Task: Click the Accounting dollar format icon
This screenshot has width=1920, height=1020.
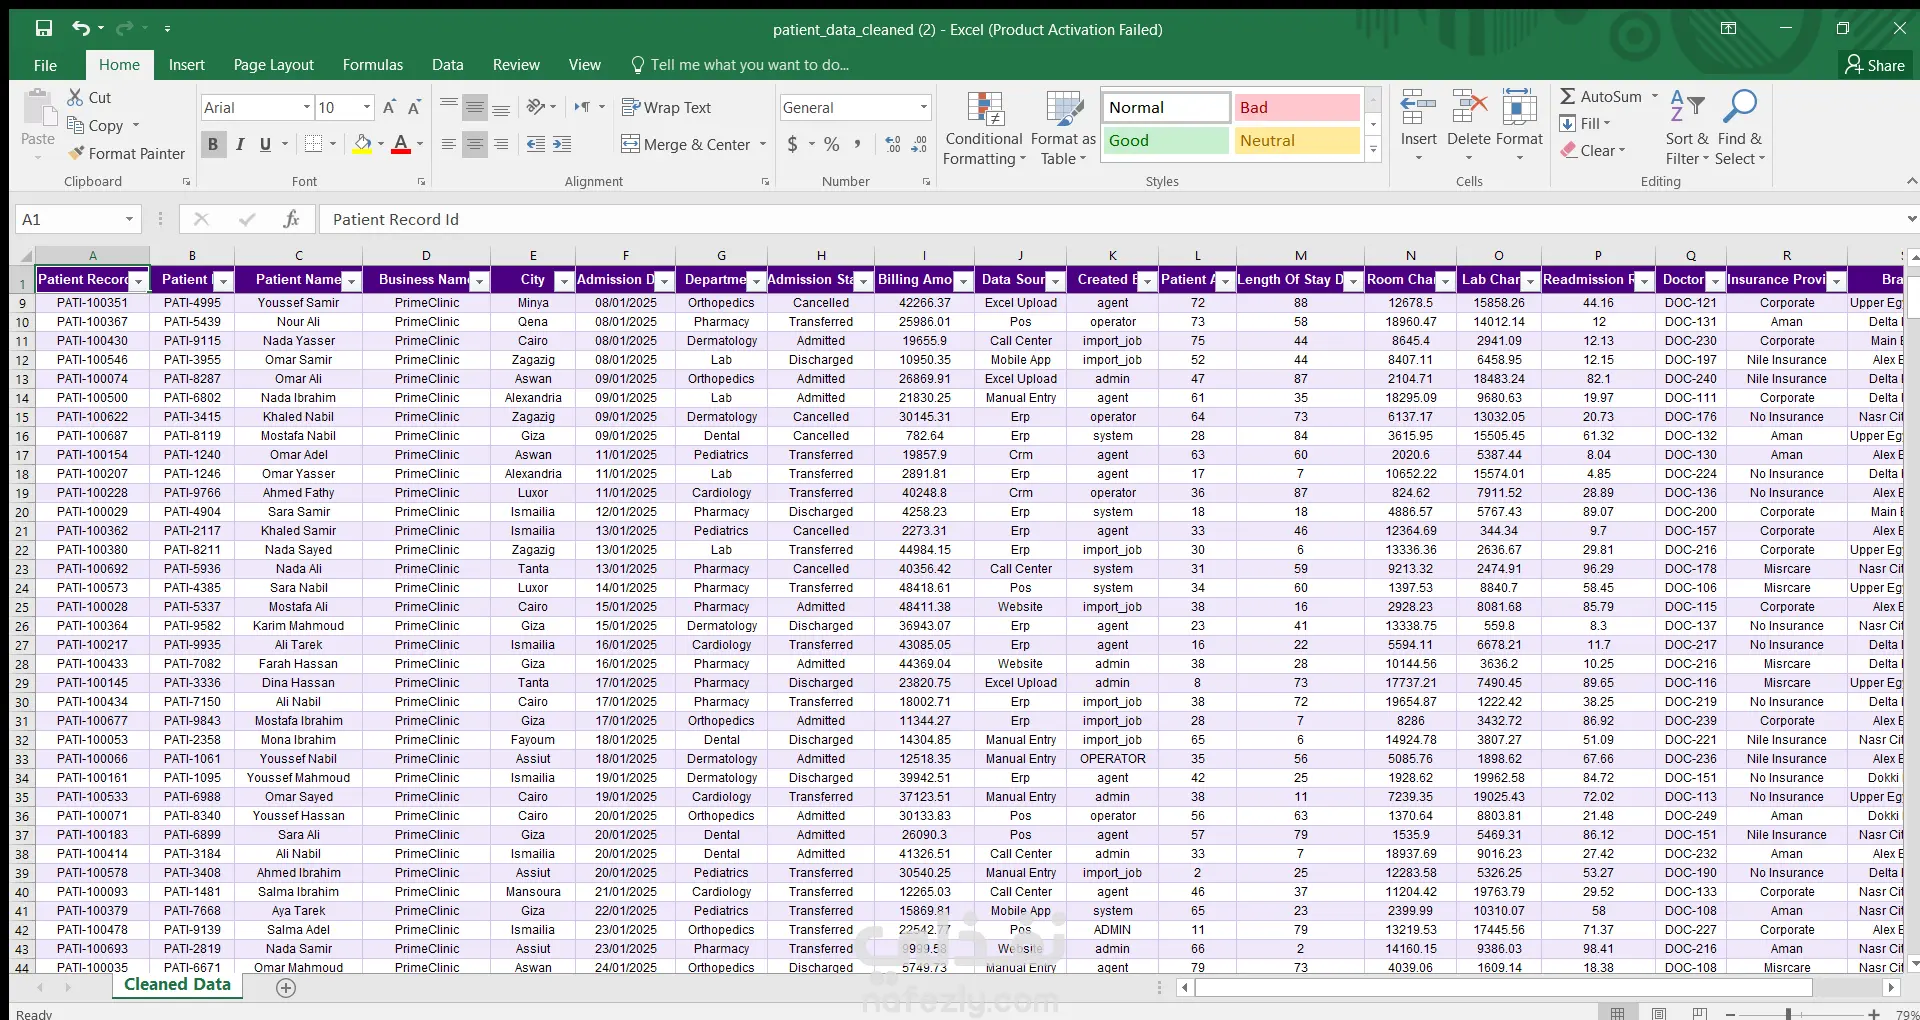Action: pos(792,144)
